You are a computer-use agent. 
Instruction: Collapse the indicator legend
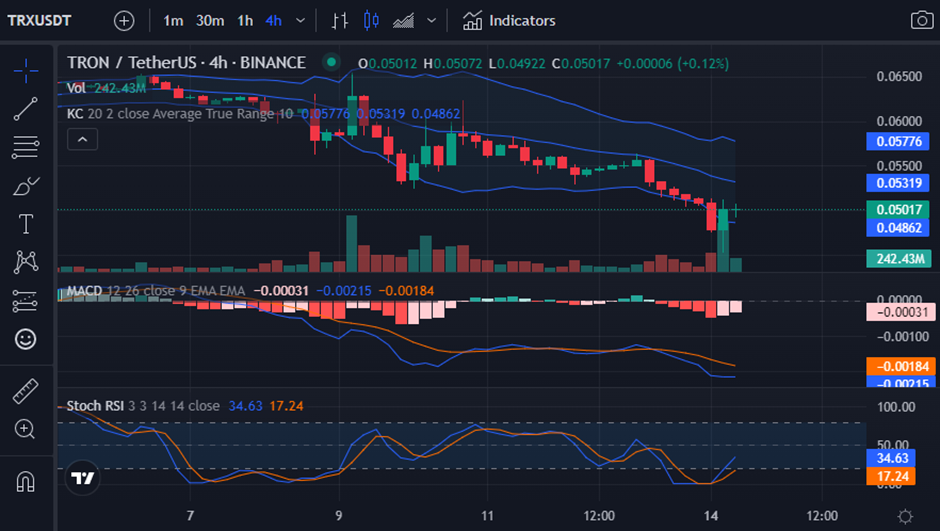click(x=83, y=140)
